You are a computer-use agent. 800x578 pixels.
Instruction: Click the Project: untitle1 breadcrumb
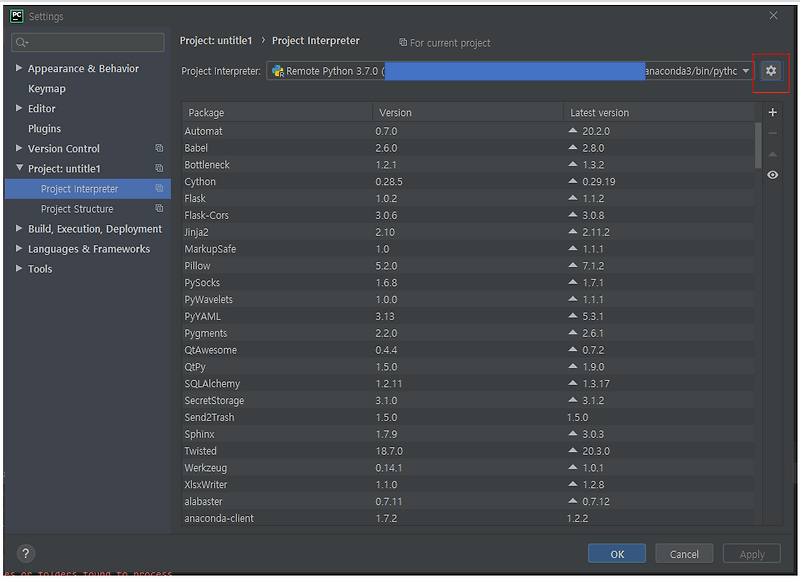pyautogui.click(x=216, y=40)
